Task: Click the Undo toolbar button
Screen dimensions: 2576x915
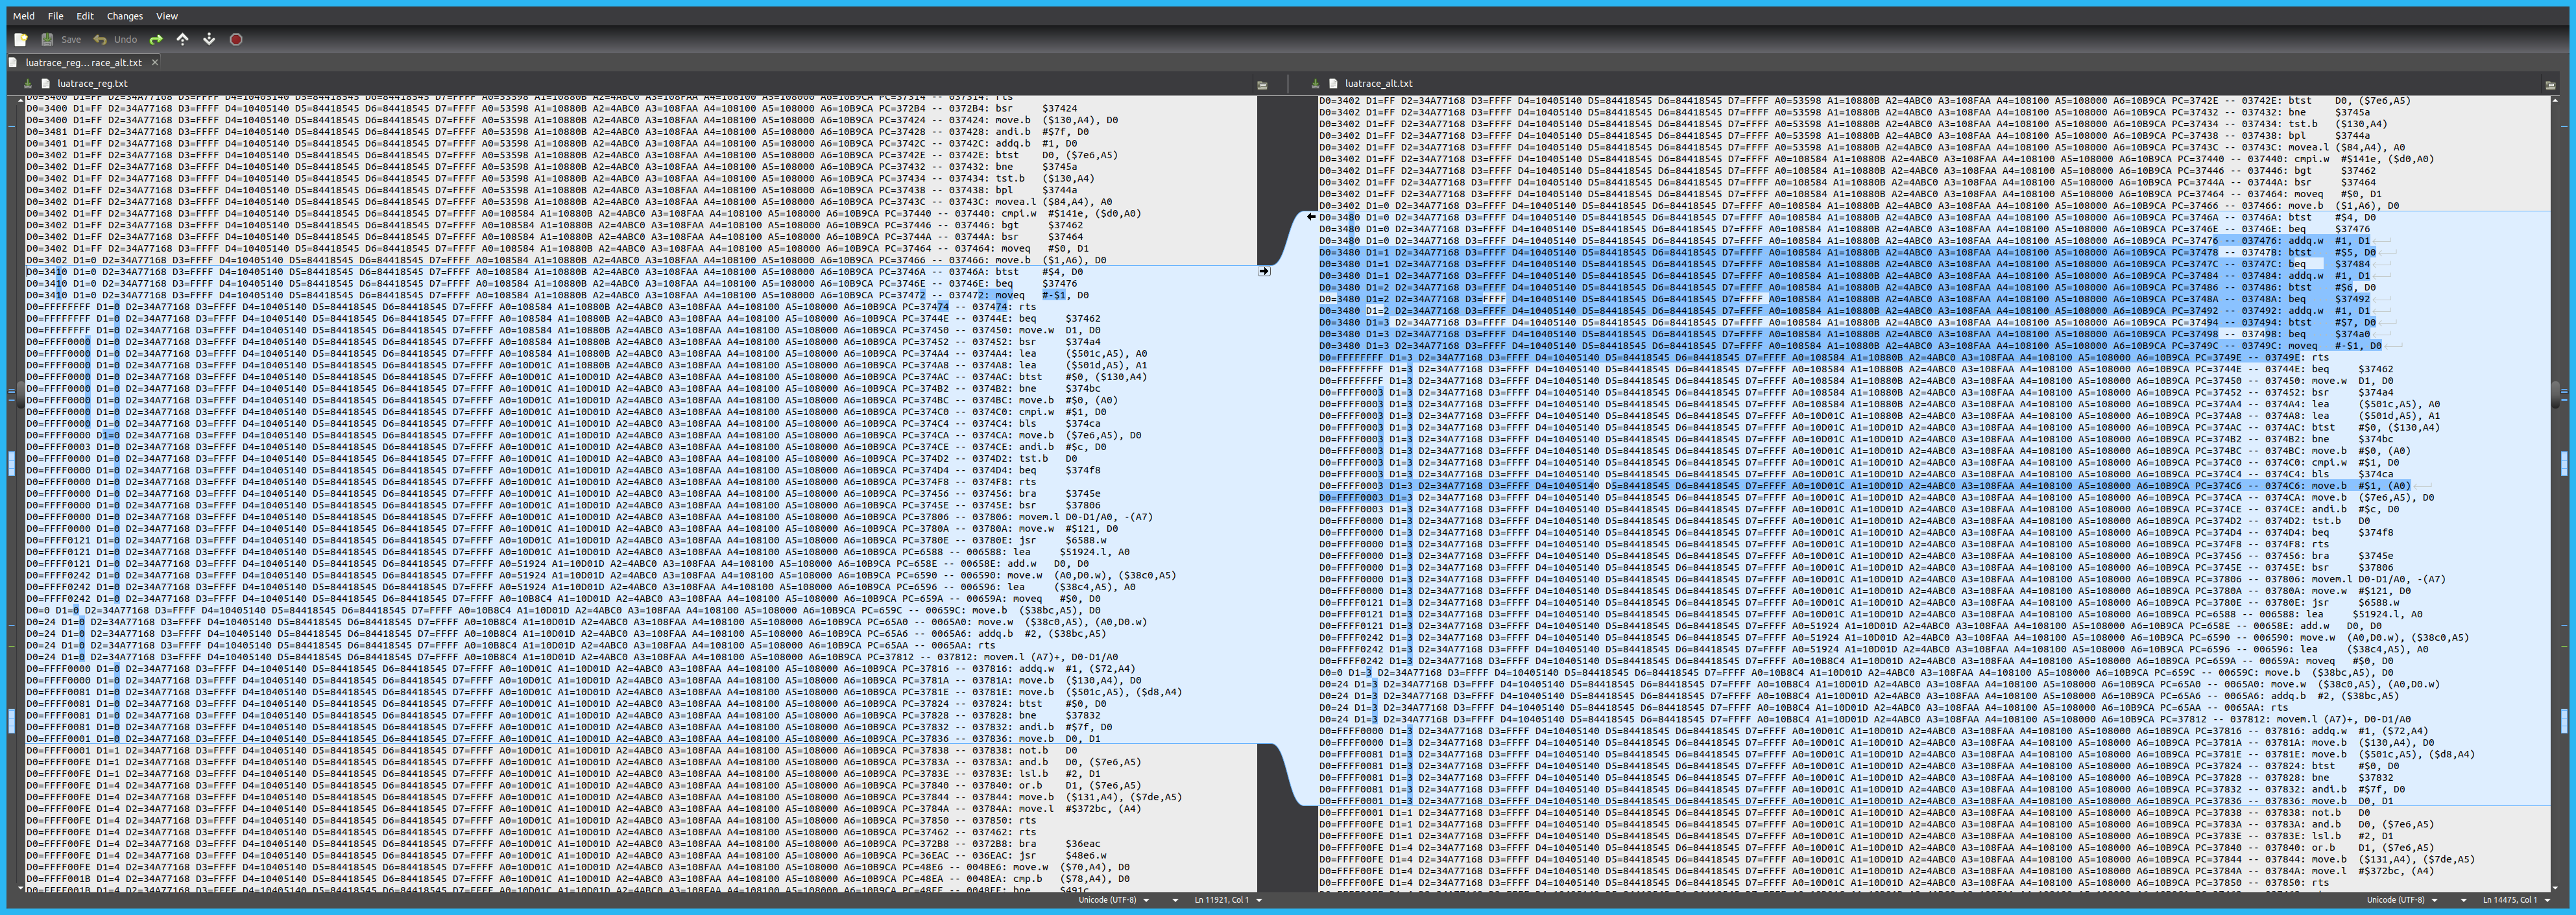Action: (x=115, y=39)
